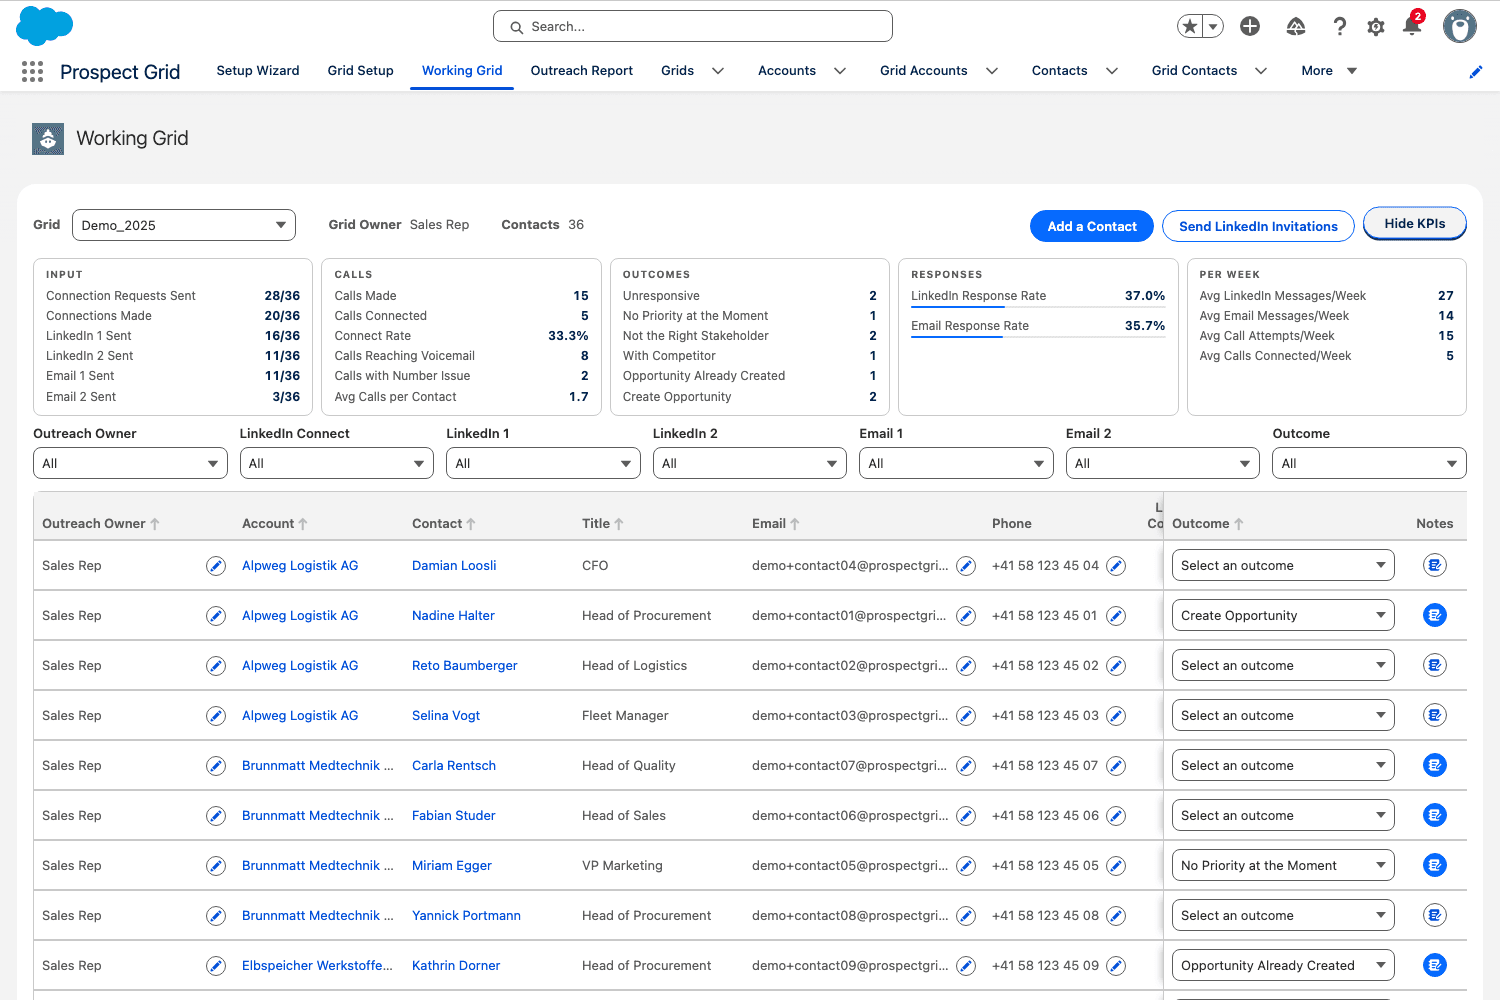
Task: Expand the Grid Accounts tab chevron
Action: click(x=992, y=71)
